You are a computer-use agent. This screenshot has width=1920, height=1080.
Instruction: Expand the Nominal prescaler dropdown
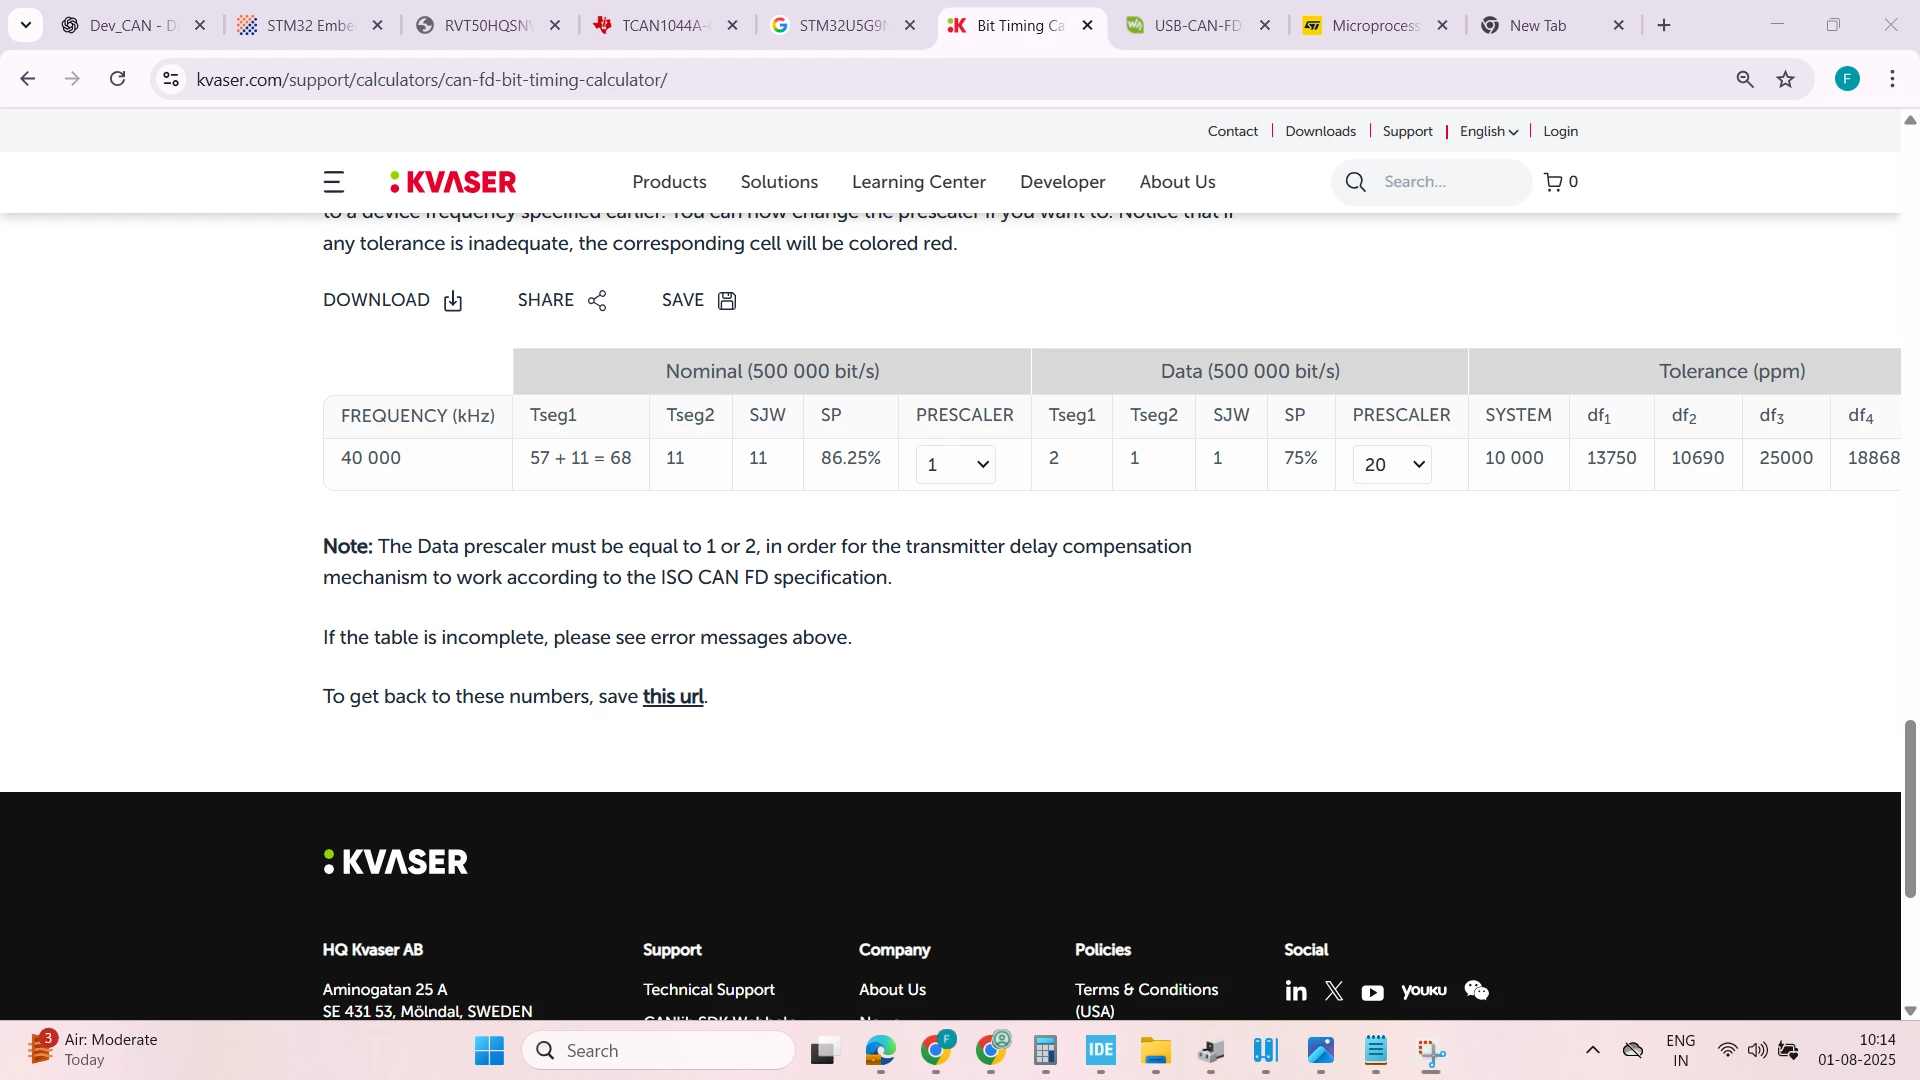956,465
